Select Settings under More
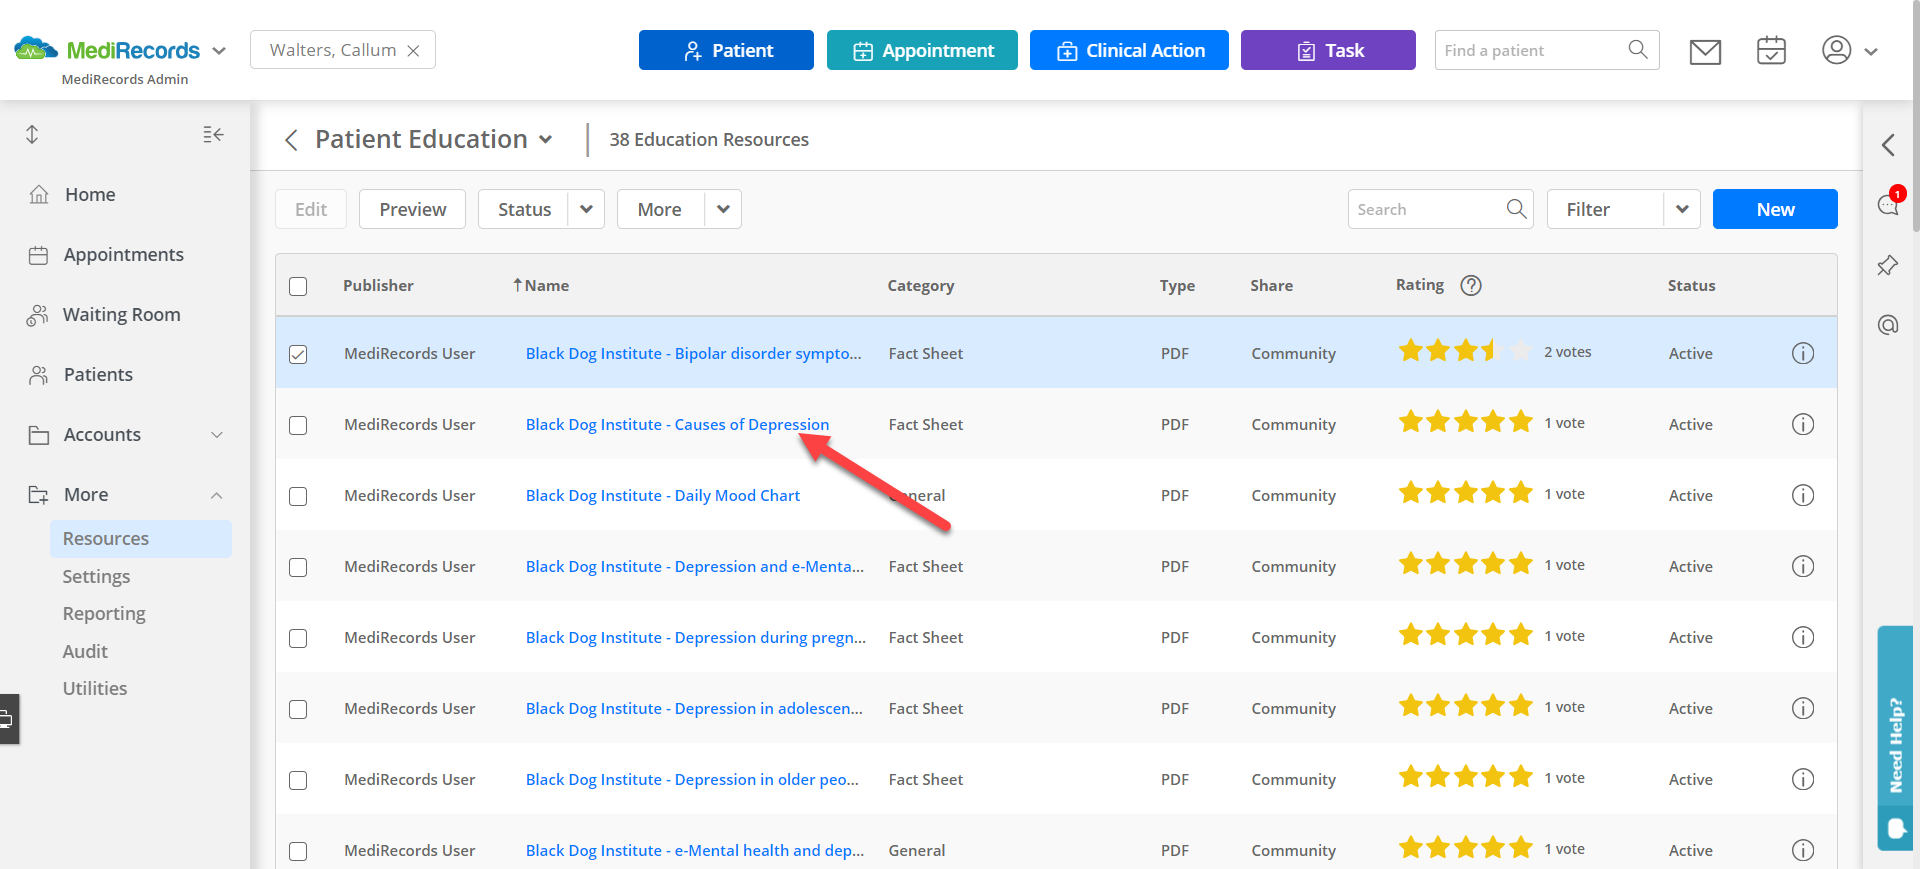The width and height of the screenshot is (1920, 869). [x=96, y=576]
